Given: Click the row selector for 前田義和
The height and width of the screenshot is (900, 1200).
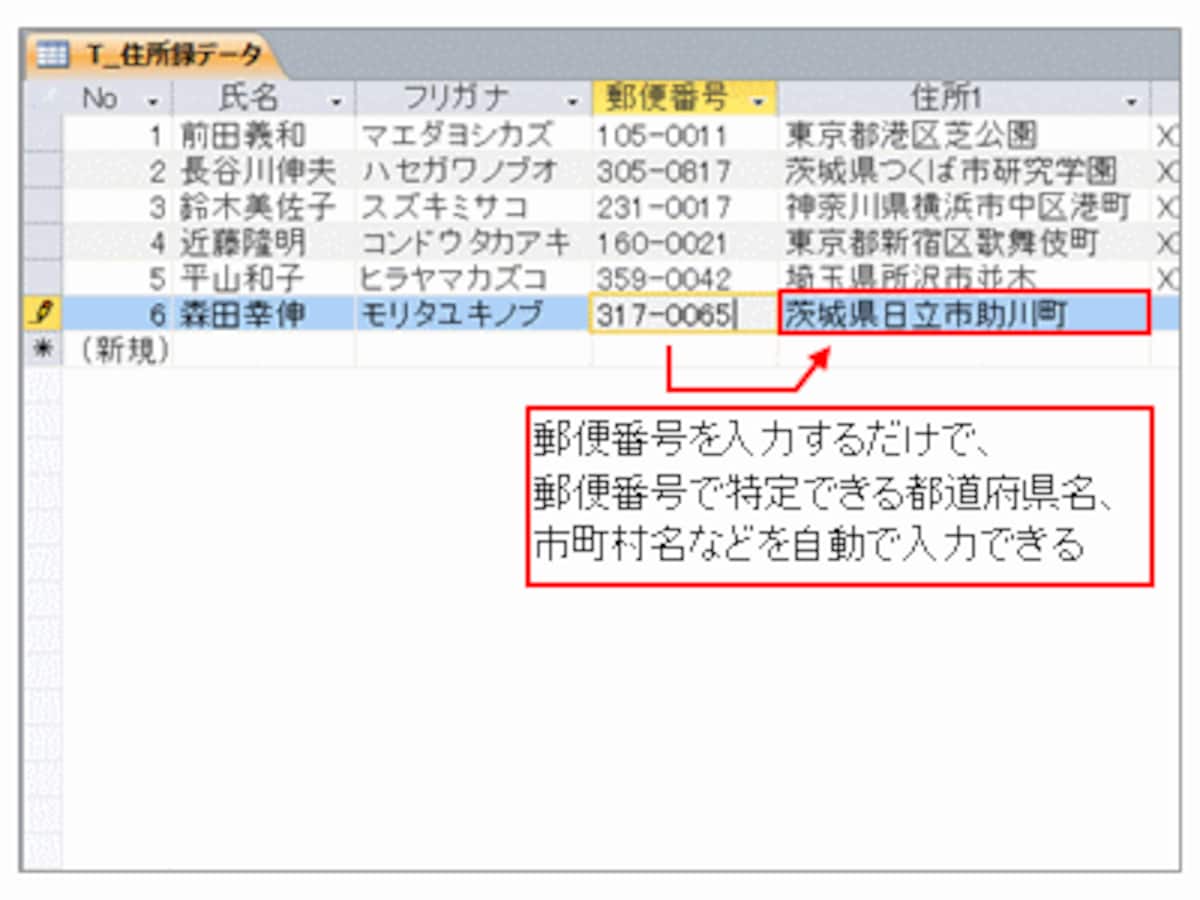Looking at the screenshot, I should (43, 135).
